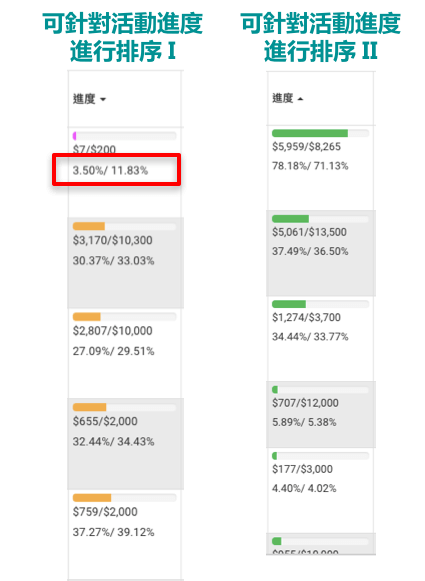Click the $655/$2,000 budget entry

[105, 421]
